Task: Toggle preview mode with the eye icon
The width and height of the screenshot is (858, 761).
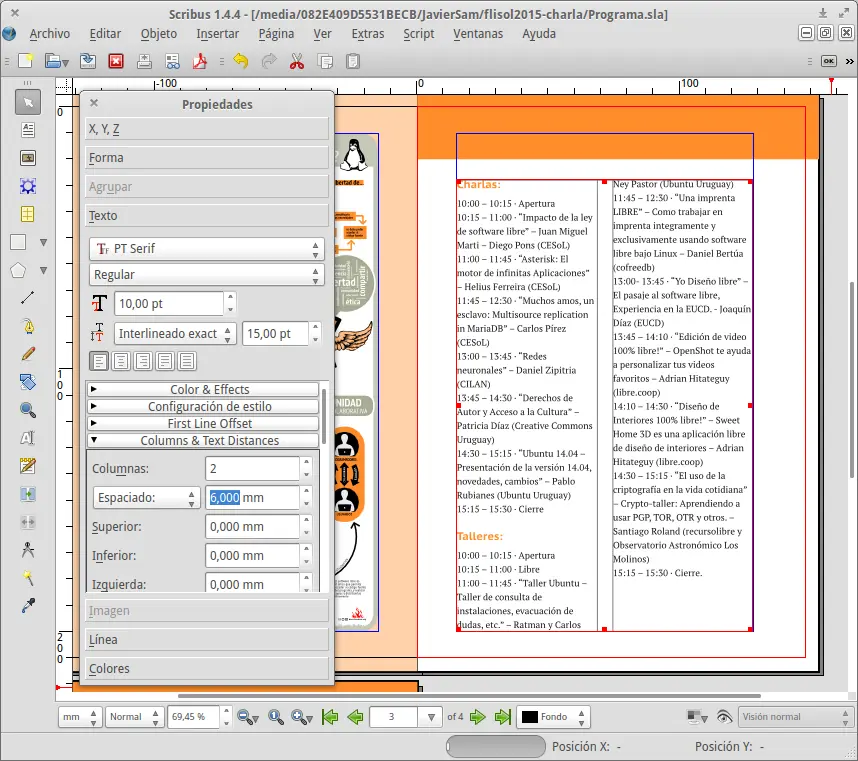Action: [x=724, y=717]
